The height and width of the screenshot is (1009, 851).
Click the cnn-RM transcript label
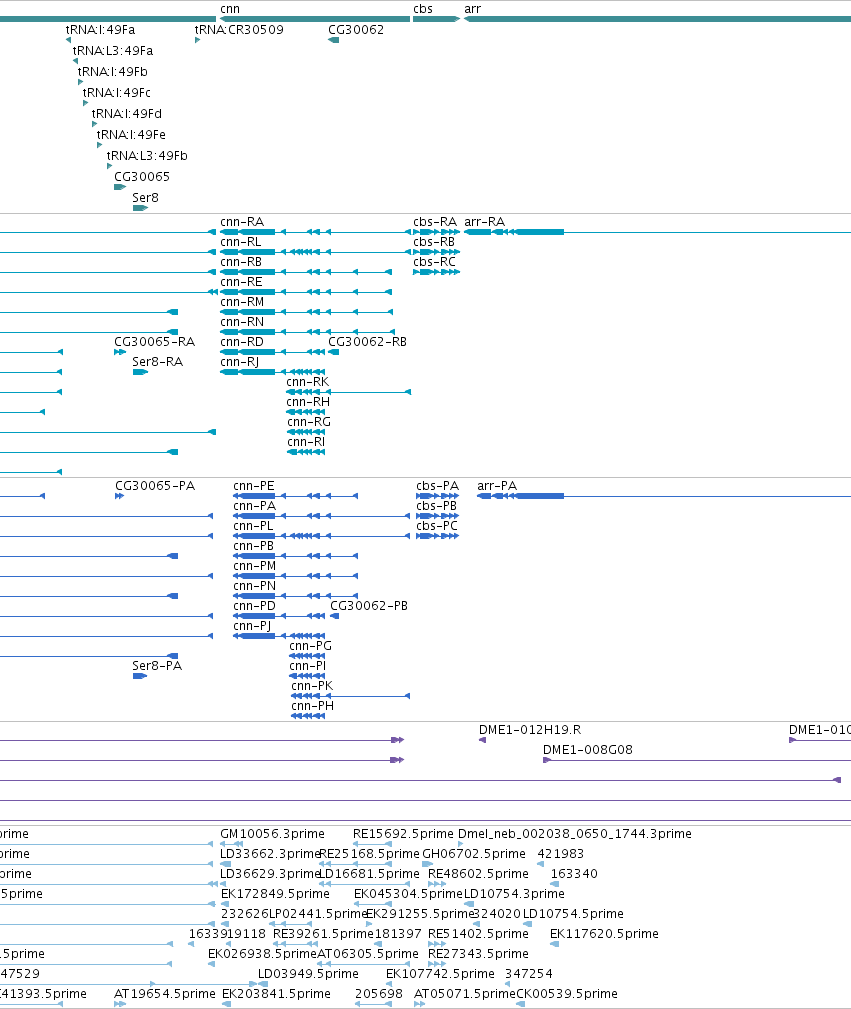point(242,302)
